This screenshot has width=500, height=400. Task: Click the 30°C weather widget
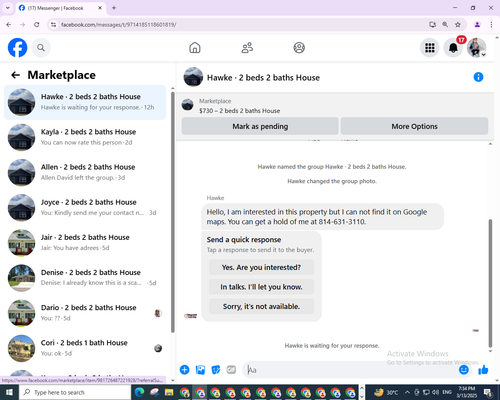coord(386,392)
